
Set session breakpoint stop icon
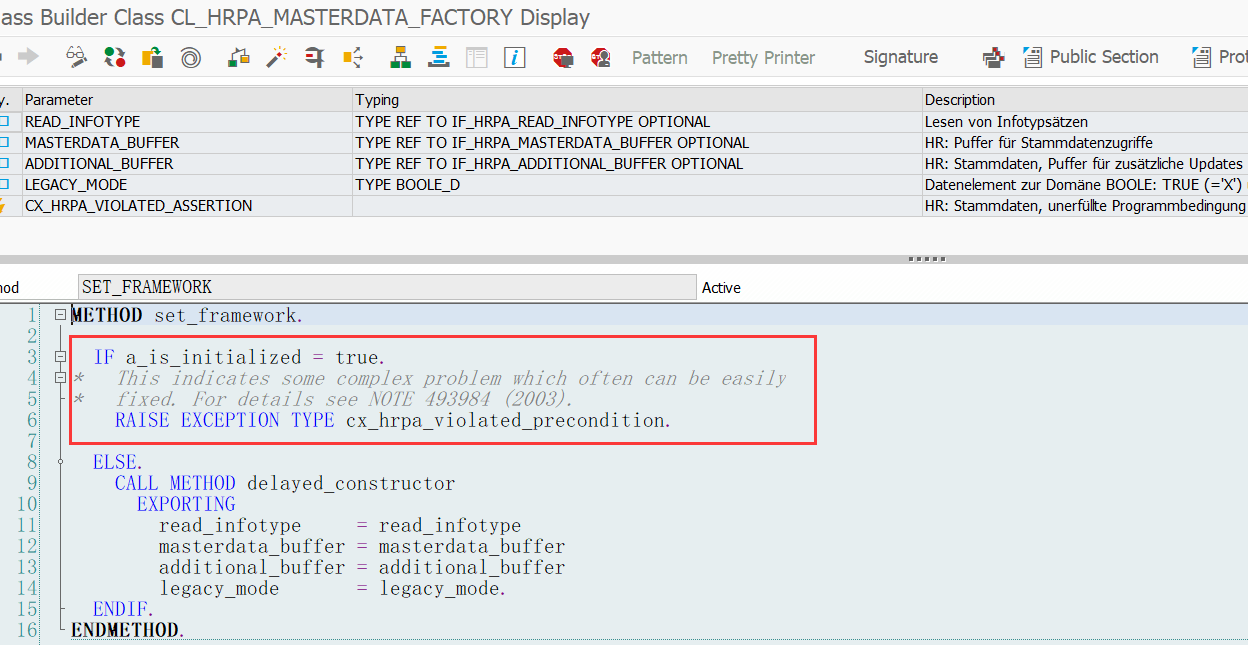(563, 57)
